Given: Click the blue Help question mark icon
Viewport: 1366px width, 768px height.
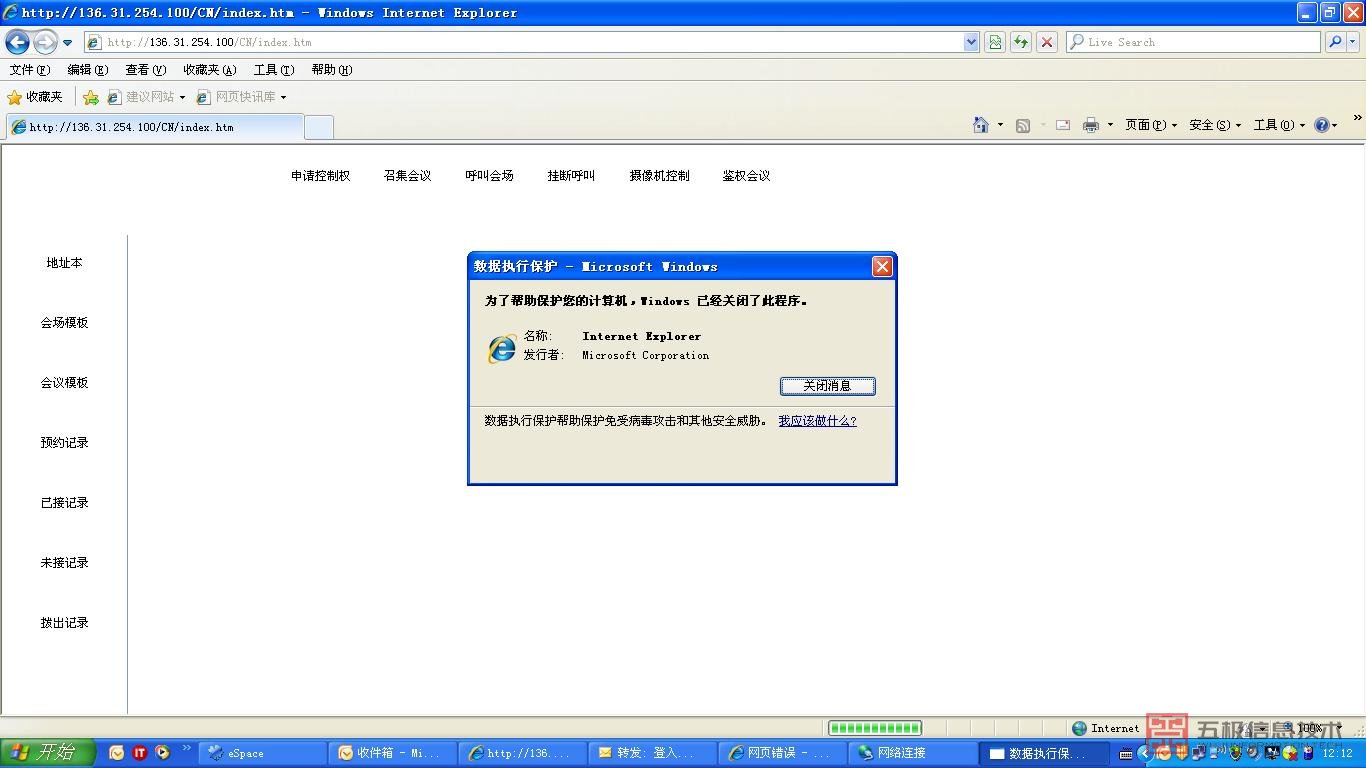Looking at the screenshot, I should coord(1321,125).
